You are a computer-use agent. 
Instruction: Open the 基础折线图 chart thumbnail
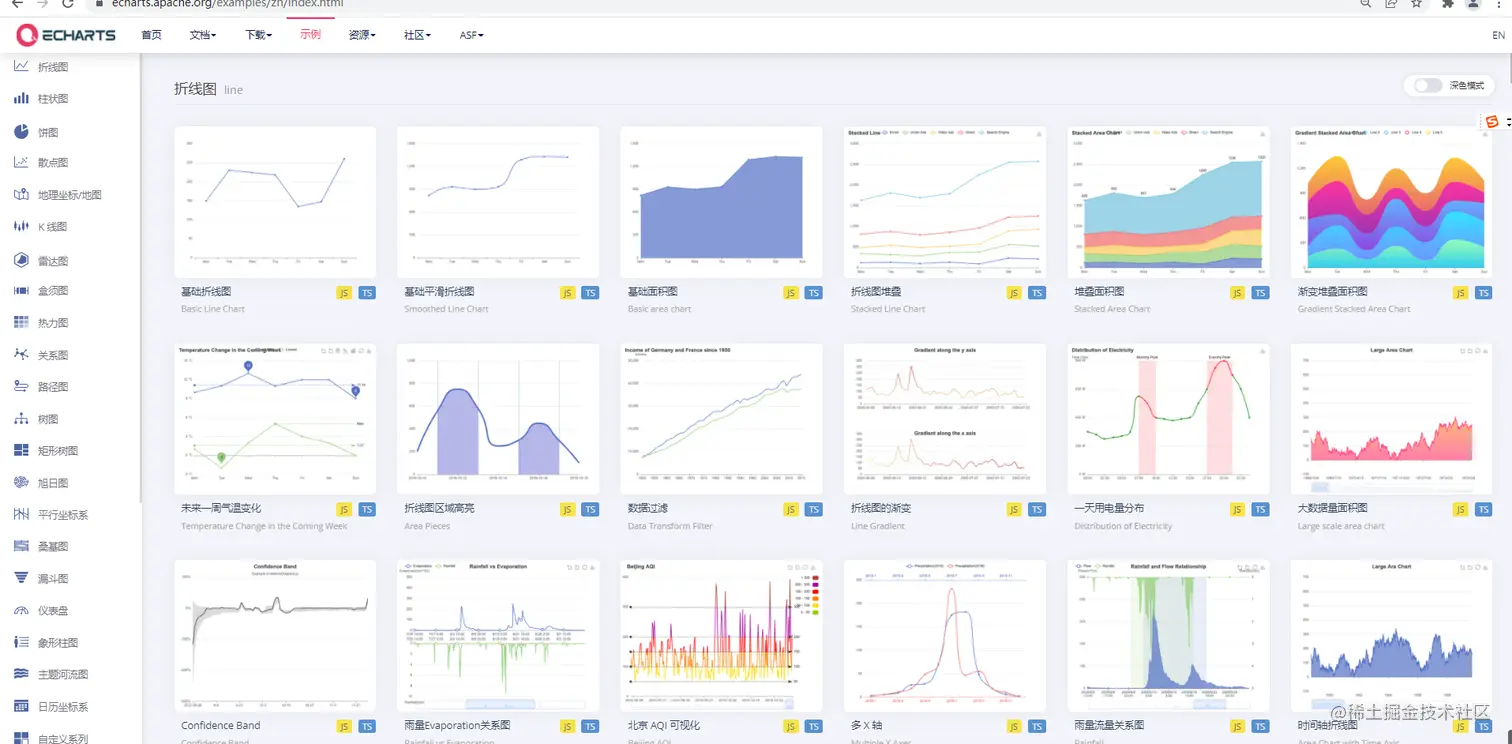coord(275,202)
